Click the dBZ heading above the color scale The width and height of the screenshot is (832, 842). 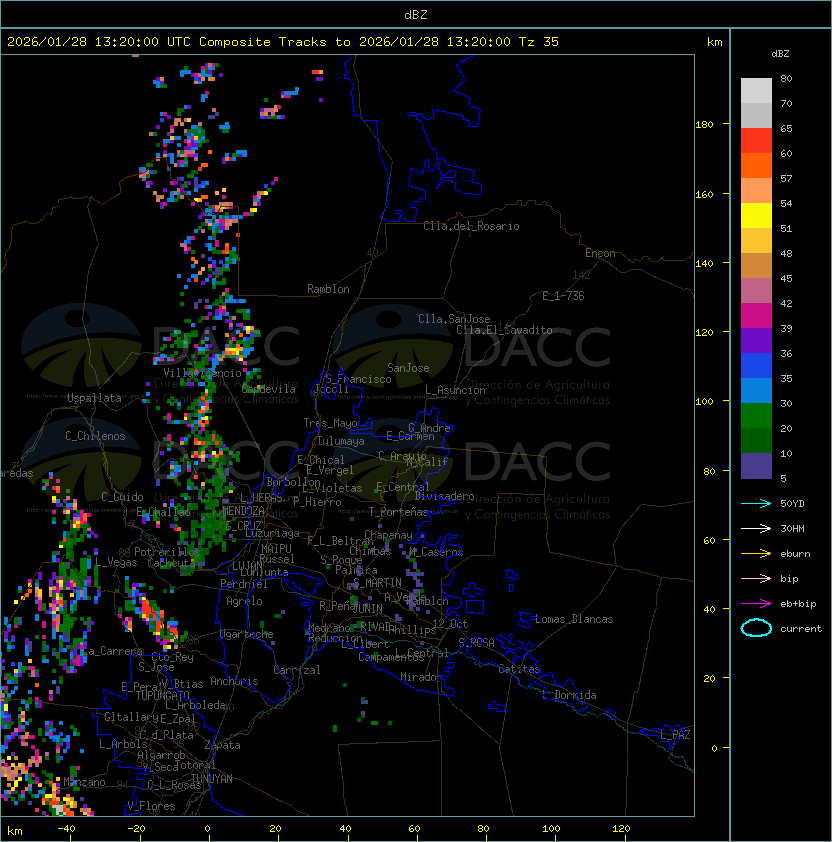(x=780, y=54)
